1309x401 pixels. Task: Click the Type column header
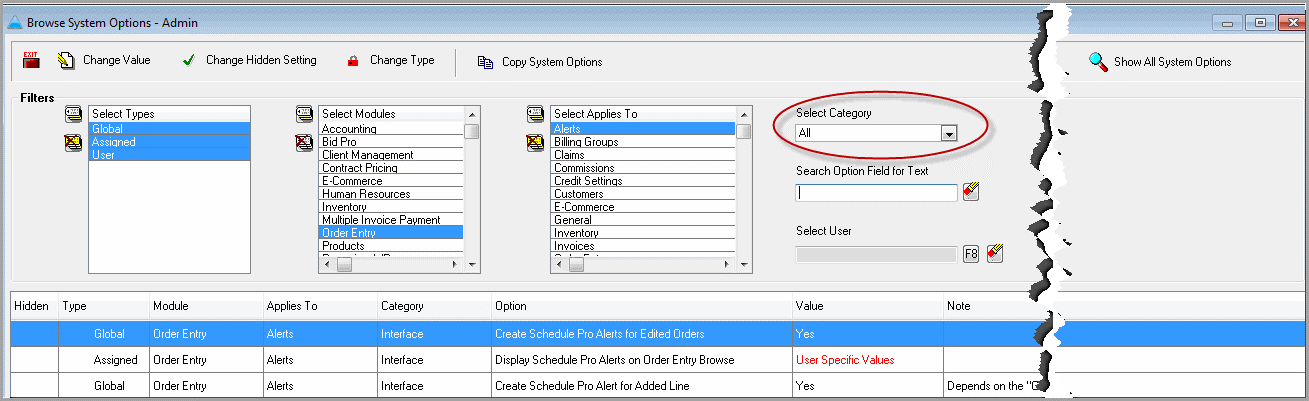click(x=102, y=306)
